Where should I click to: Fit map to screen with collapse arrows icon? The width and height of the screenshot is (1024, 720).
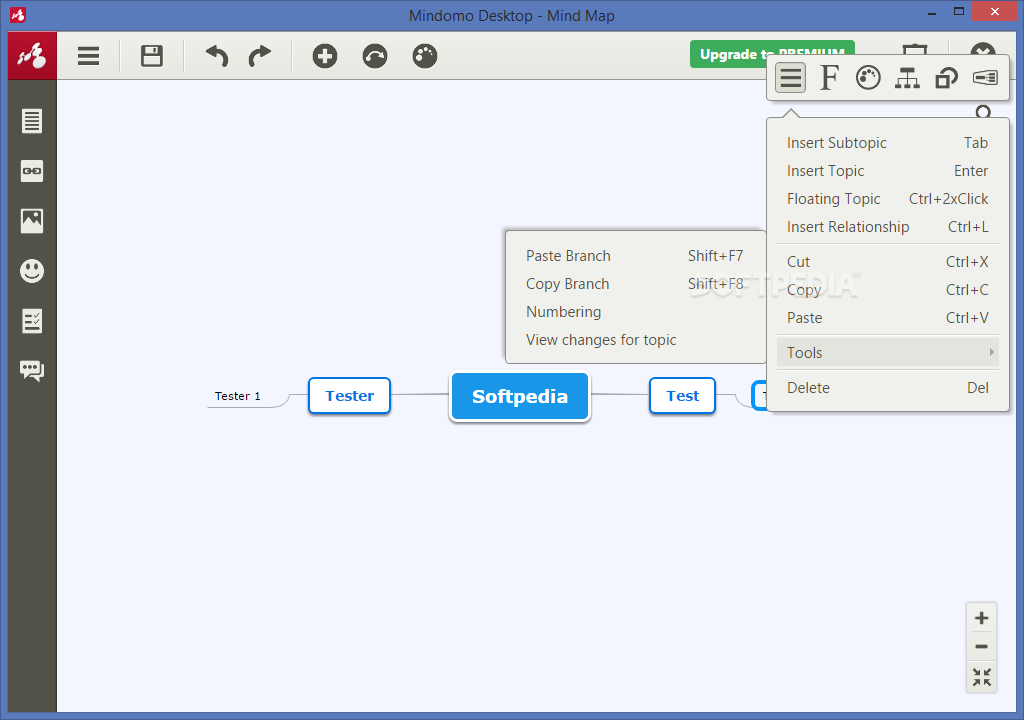tap(981, 677)
